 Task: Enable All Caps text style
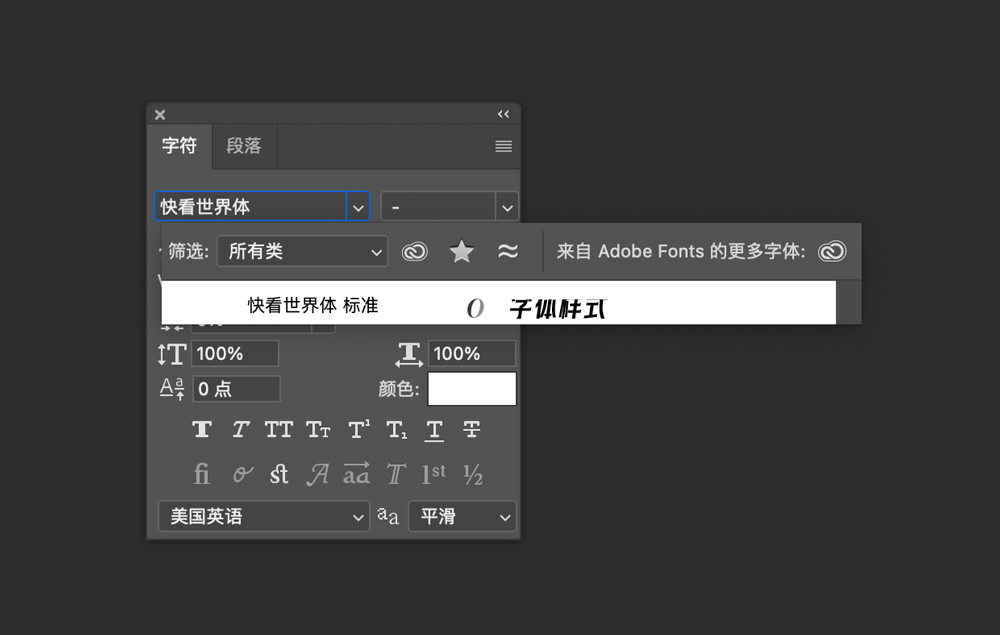pyautogui.click(x=279, y=430)
